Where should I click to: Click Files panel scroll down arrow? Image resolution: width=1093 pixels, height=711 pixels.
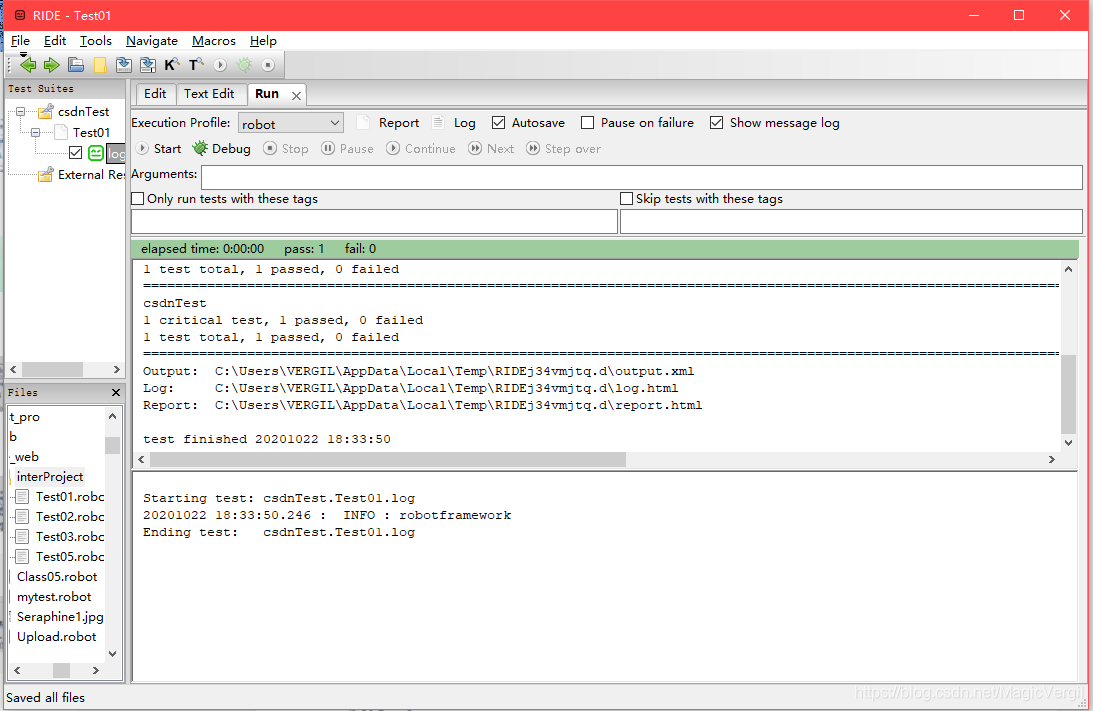(112, 654)
